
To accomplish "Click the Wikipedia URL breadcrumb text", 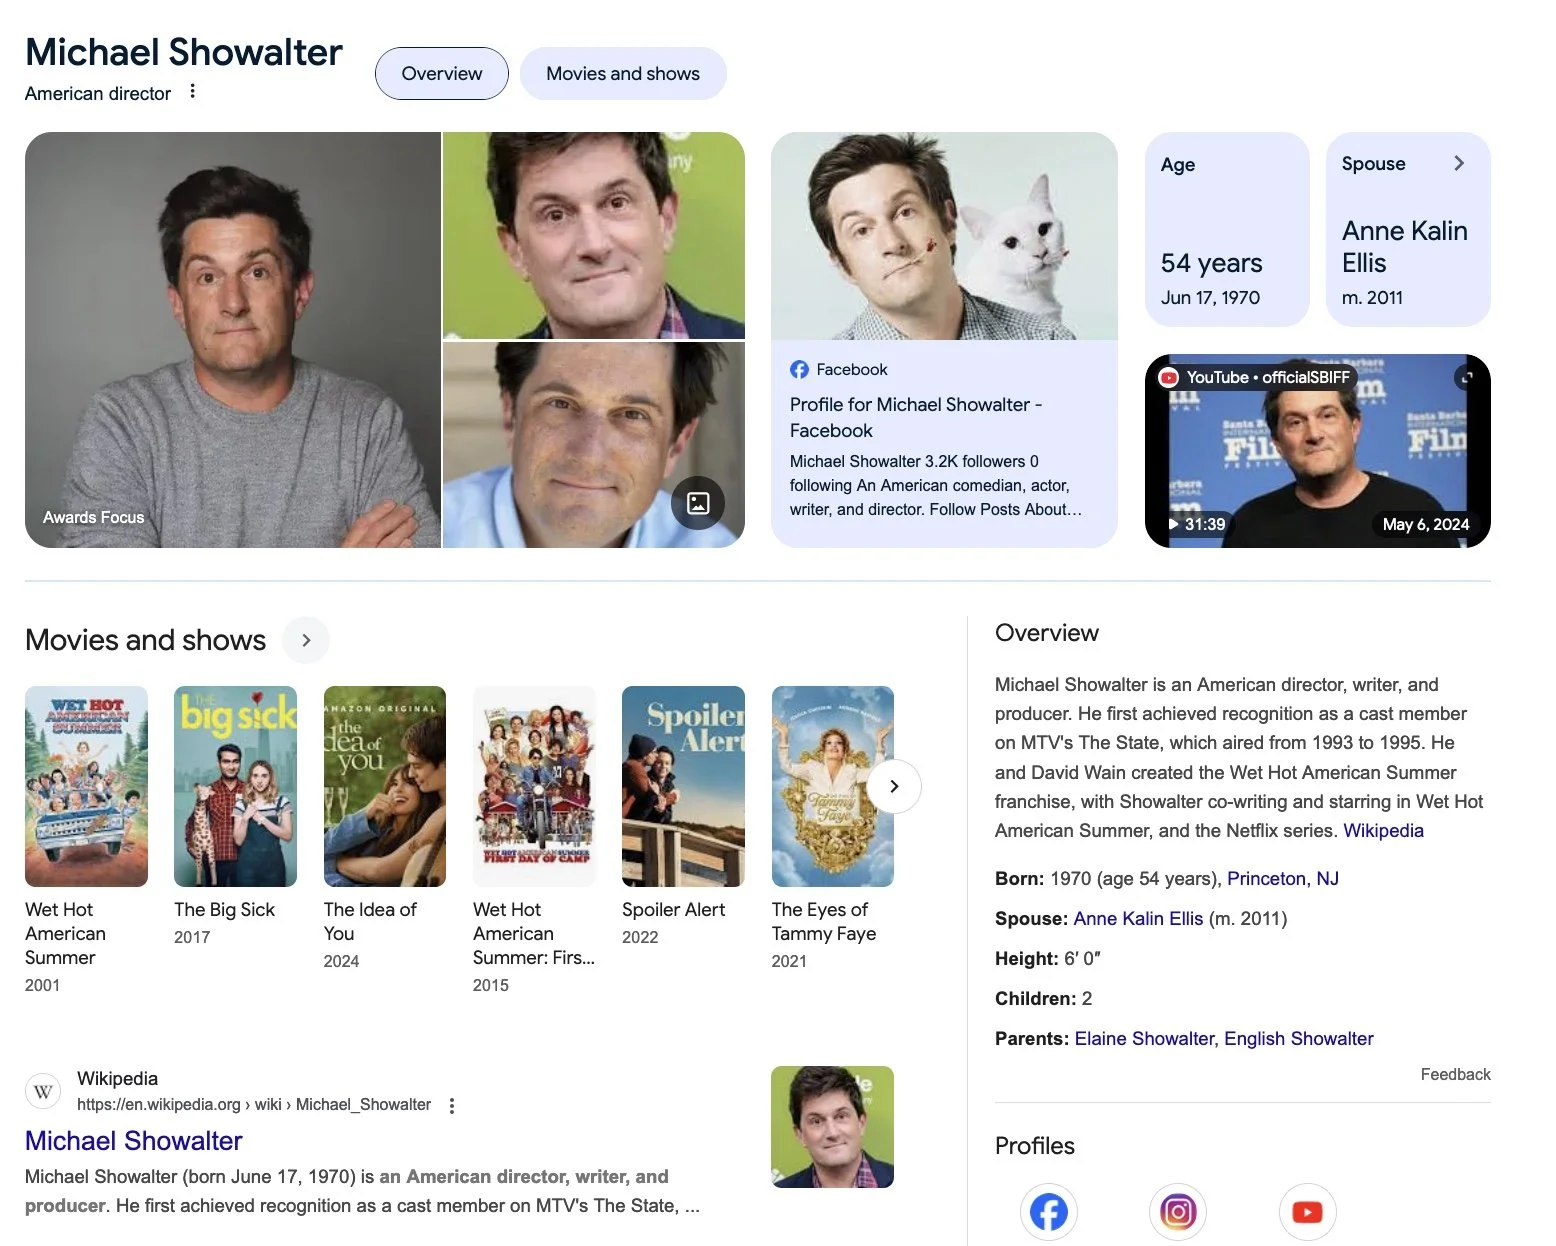I will [x=254, y=1104].
